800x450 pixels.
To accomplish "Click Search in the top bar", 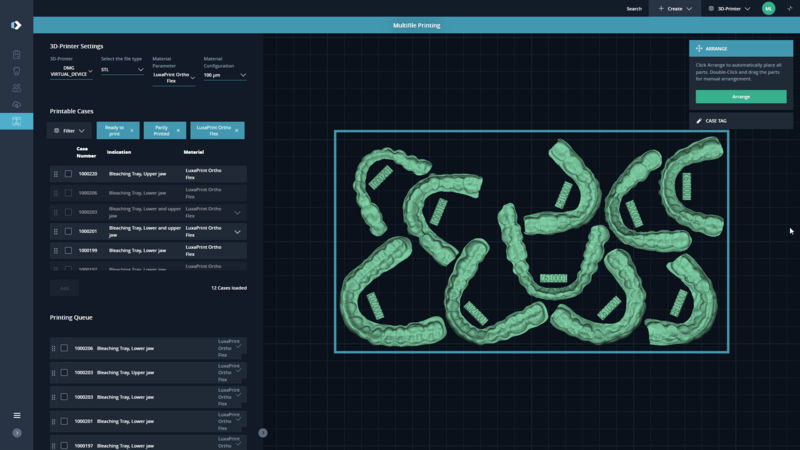I will [634, 9].
